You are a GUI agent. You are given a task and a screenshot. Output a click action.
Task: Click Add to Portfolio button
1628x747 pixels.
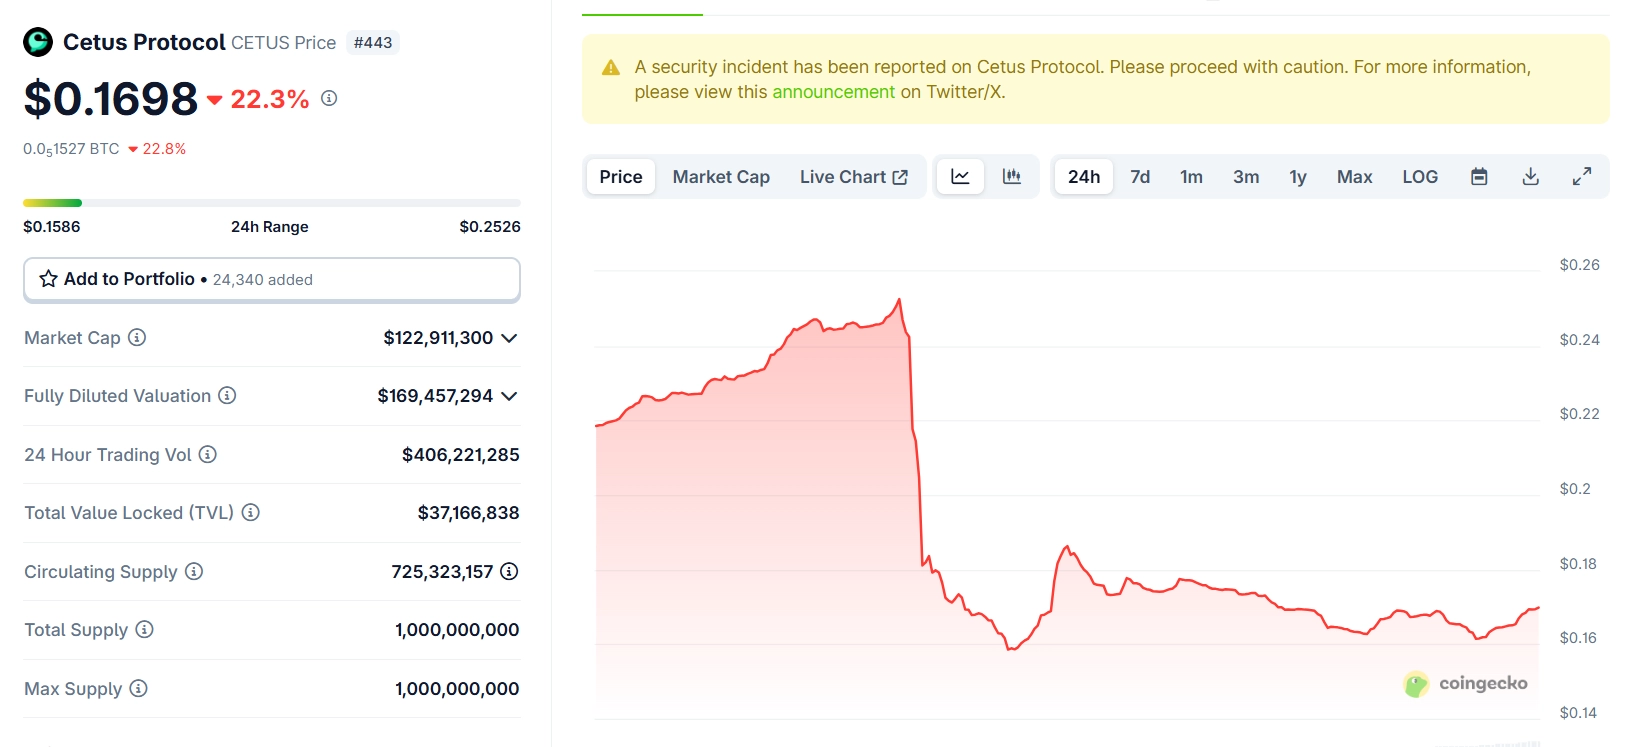(x=271, y=279)
